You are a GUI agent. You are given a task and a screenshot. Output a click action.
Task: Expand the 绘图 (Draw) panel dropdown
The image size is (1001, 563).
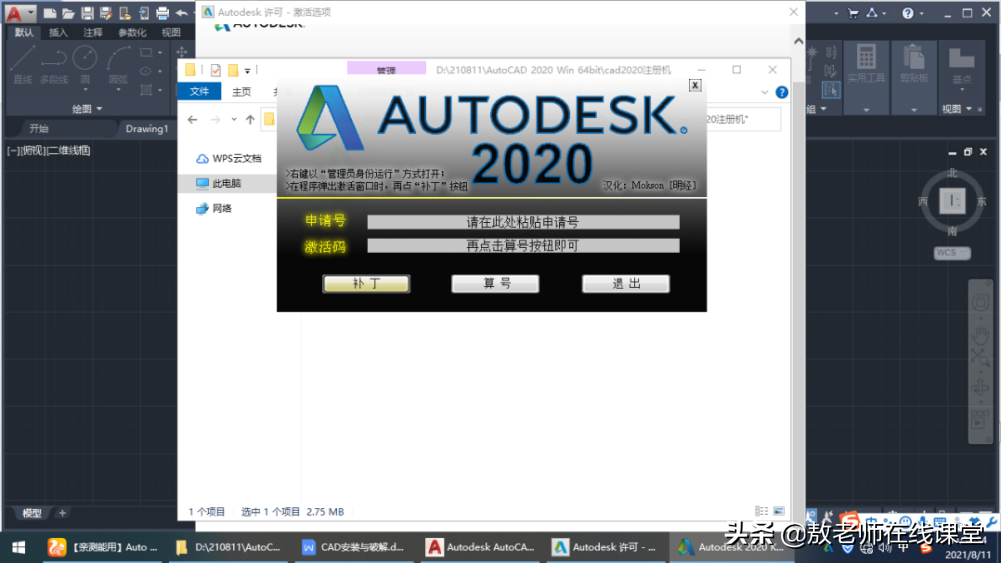87,109
